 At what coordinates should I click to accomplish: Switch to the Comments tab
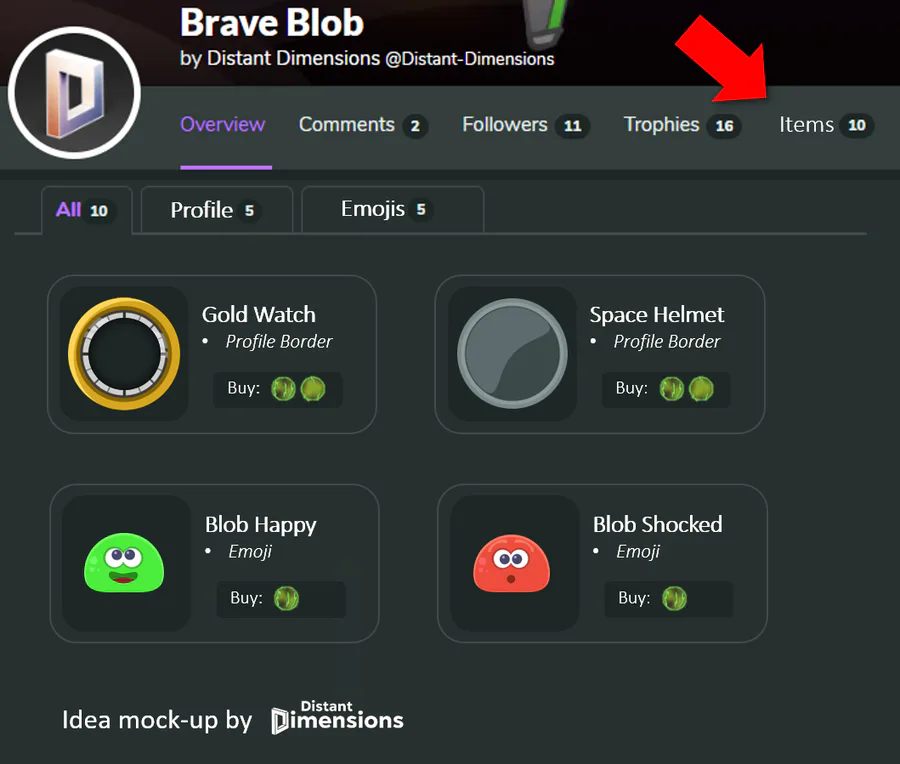[x=363, y=125]
